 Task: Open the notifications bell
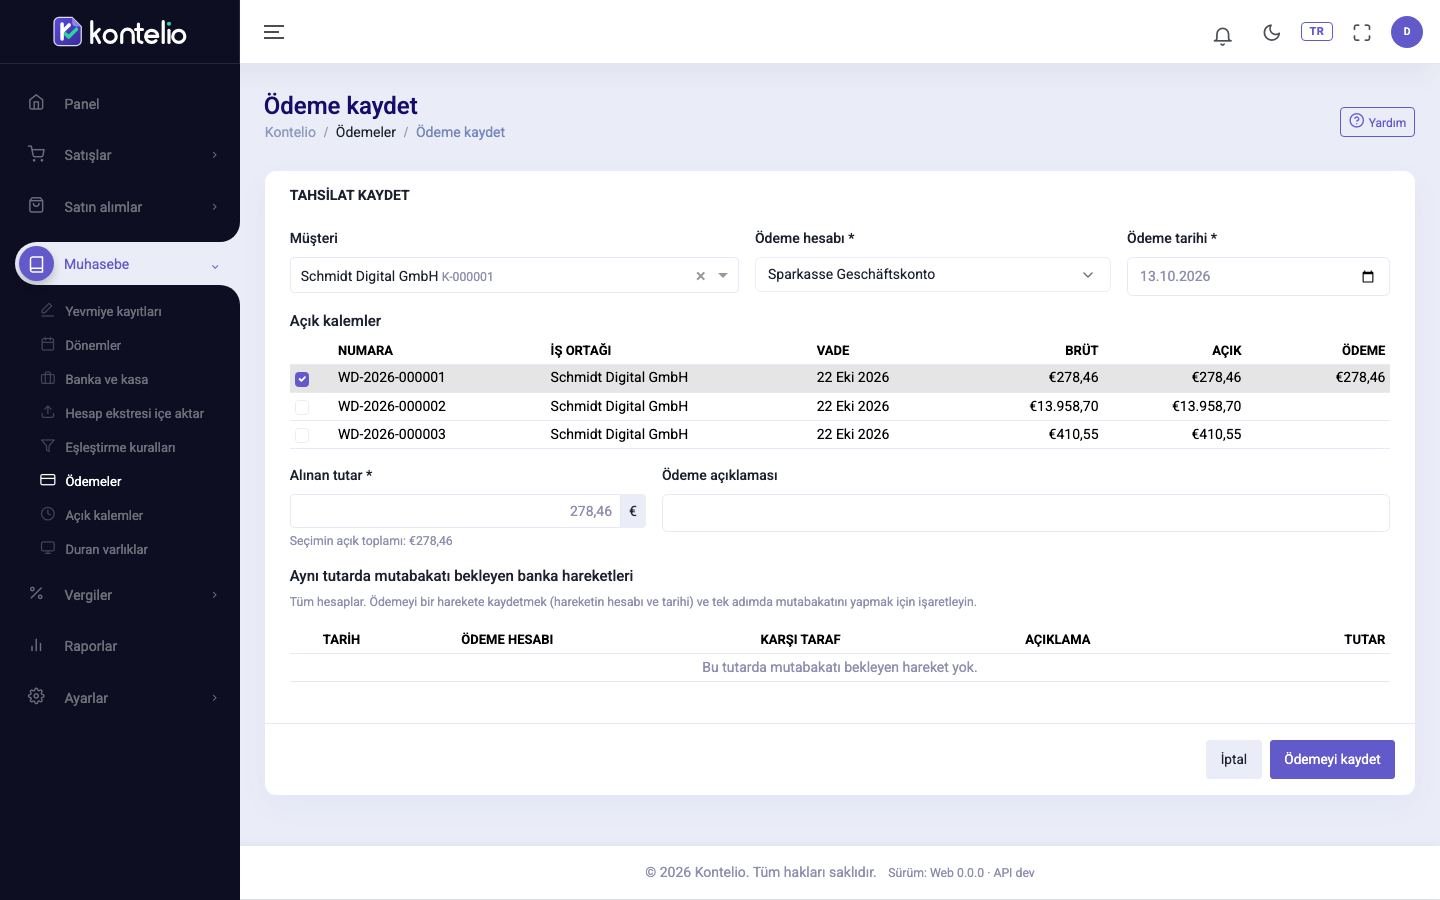click(x=1222, y=36)
